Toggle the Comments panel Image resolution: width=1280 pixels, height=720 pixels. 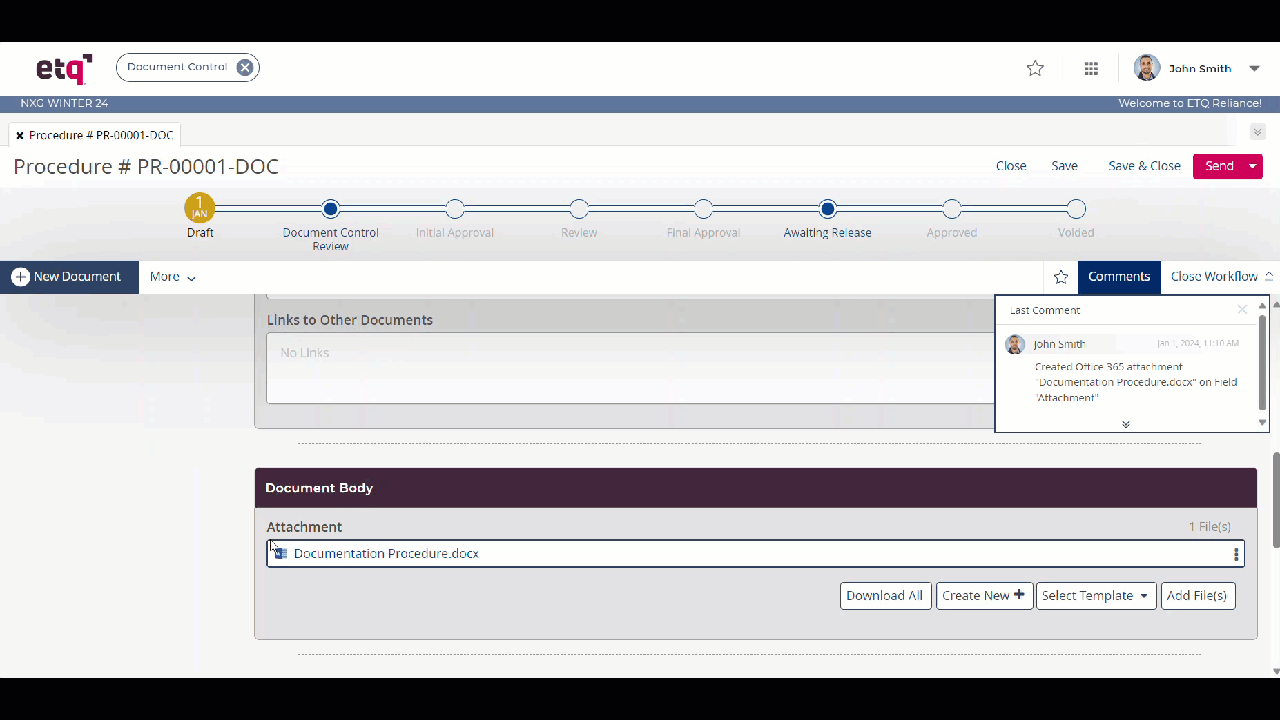(1119, 277)
